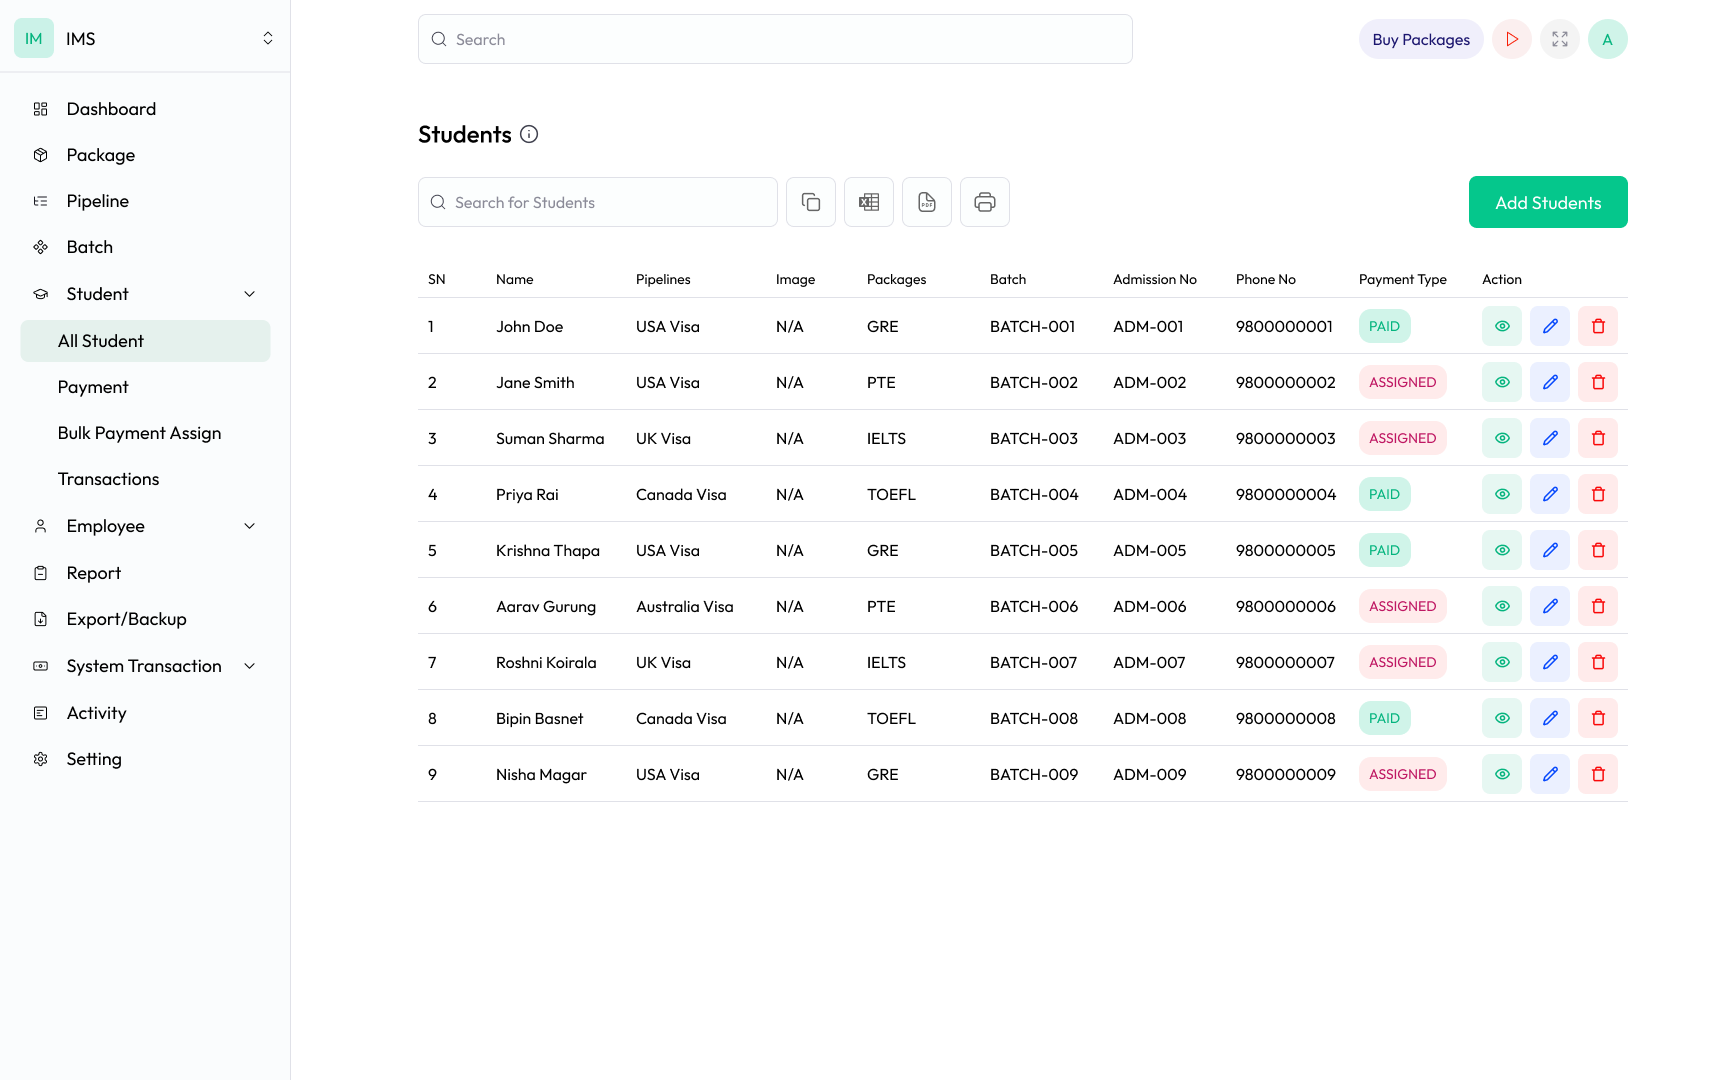This screenshot has width=1728, height=1080.
Task: Click John Doe's PAID badge
Action: click(1384, 326)
